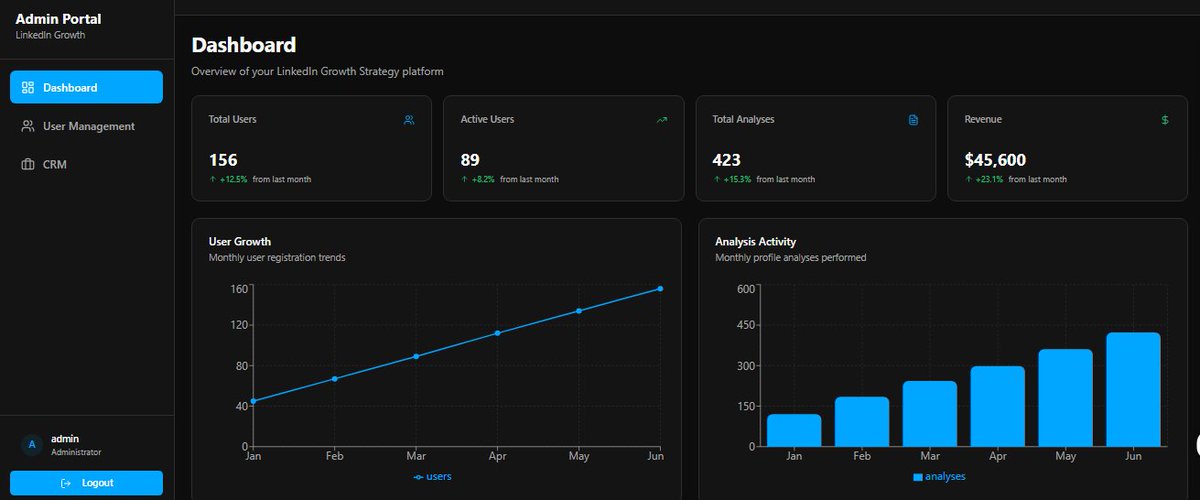
Task: Click the Total Analyses value 423
Action: 727,160
